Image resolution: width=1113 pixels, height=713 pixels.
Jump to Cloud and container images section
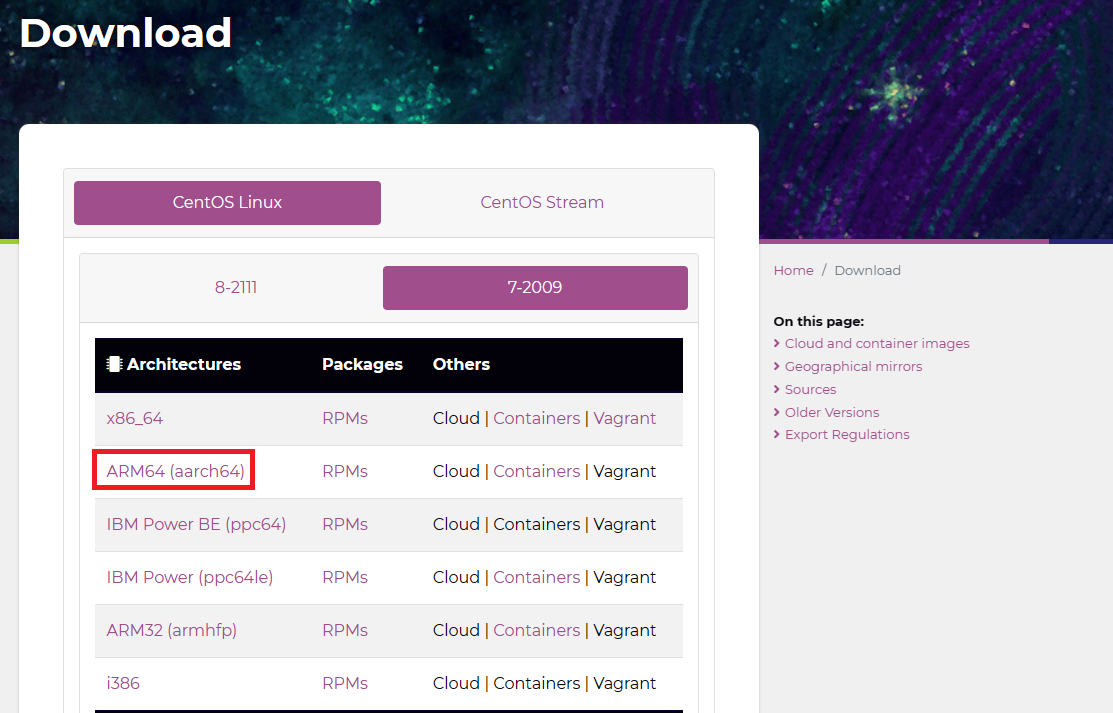pyautogui.click(x=877, y=344)
